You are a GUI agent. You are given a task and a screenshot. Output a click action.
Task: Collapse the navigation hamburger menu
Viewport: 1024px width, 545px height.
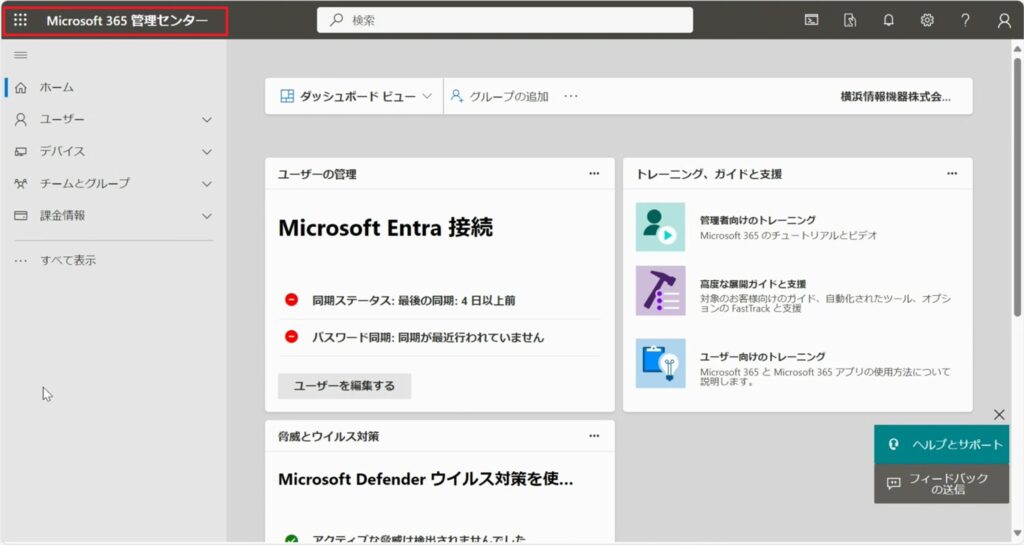tap(21, 55)
